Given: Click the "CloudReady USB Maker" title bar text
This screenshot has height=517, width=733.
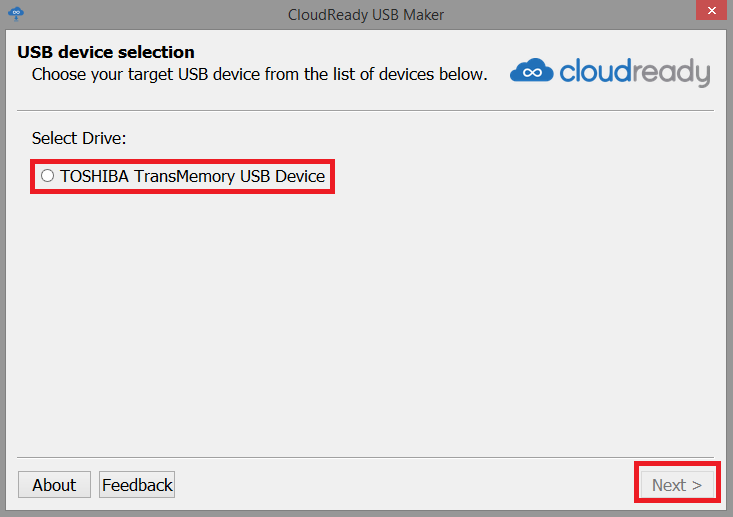Looking at the screenshot, I should tap(366, 14).
